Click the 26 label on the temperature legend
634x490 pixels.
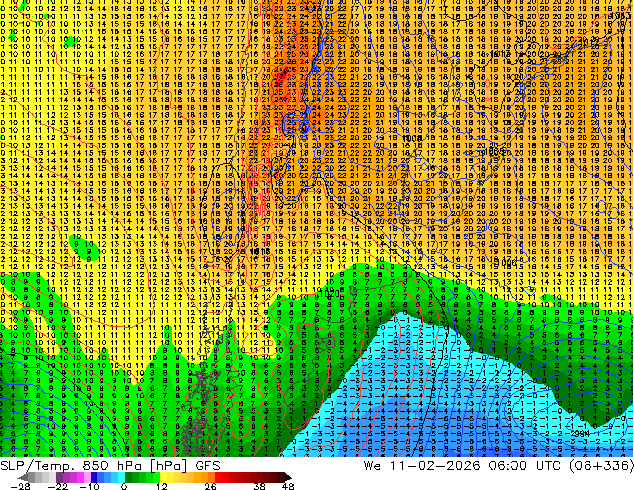tap(210, 486)
